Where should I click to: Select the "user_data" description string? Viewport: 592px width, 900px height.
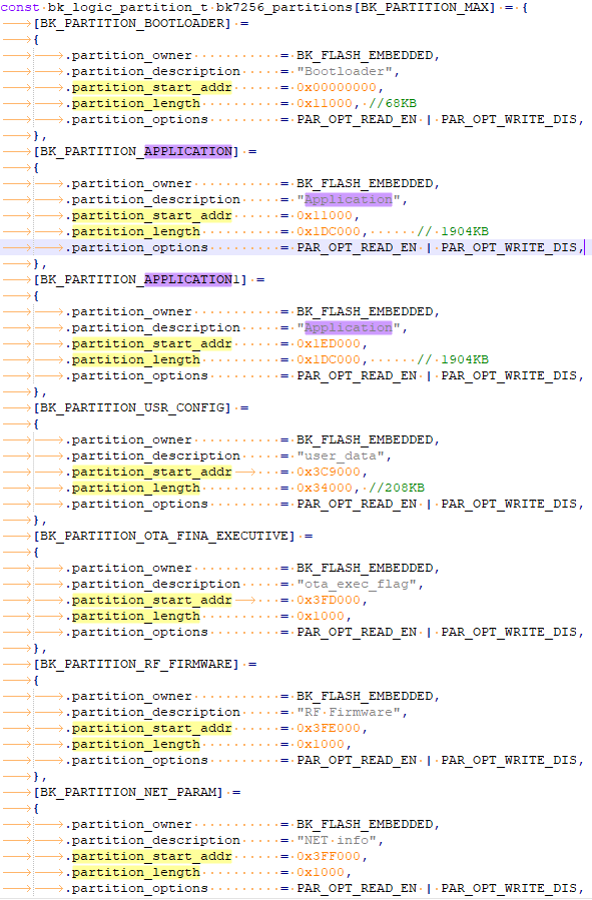click(341, 456)
